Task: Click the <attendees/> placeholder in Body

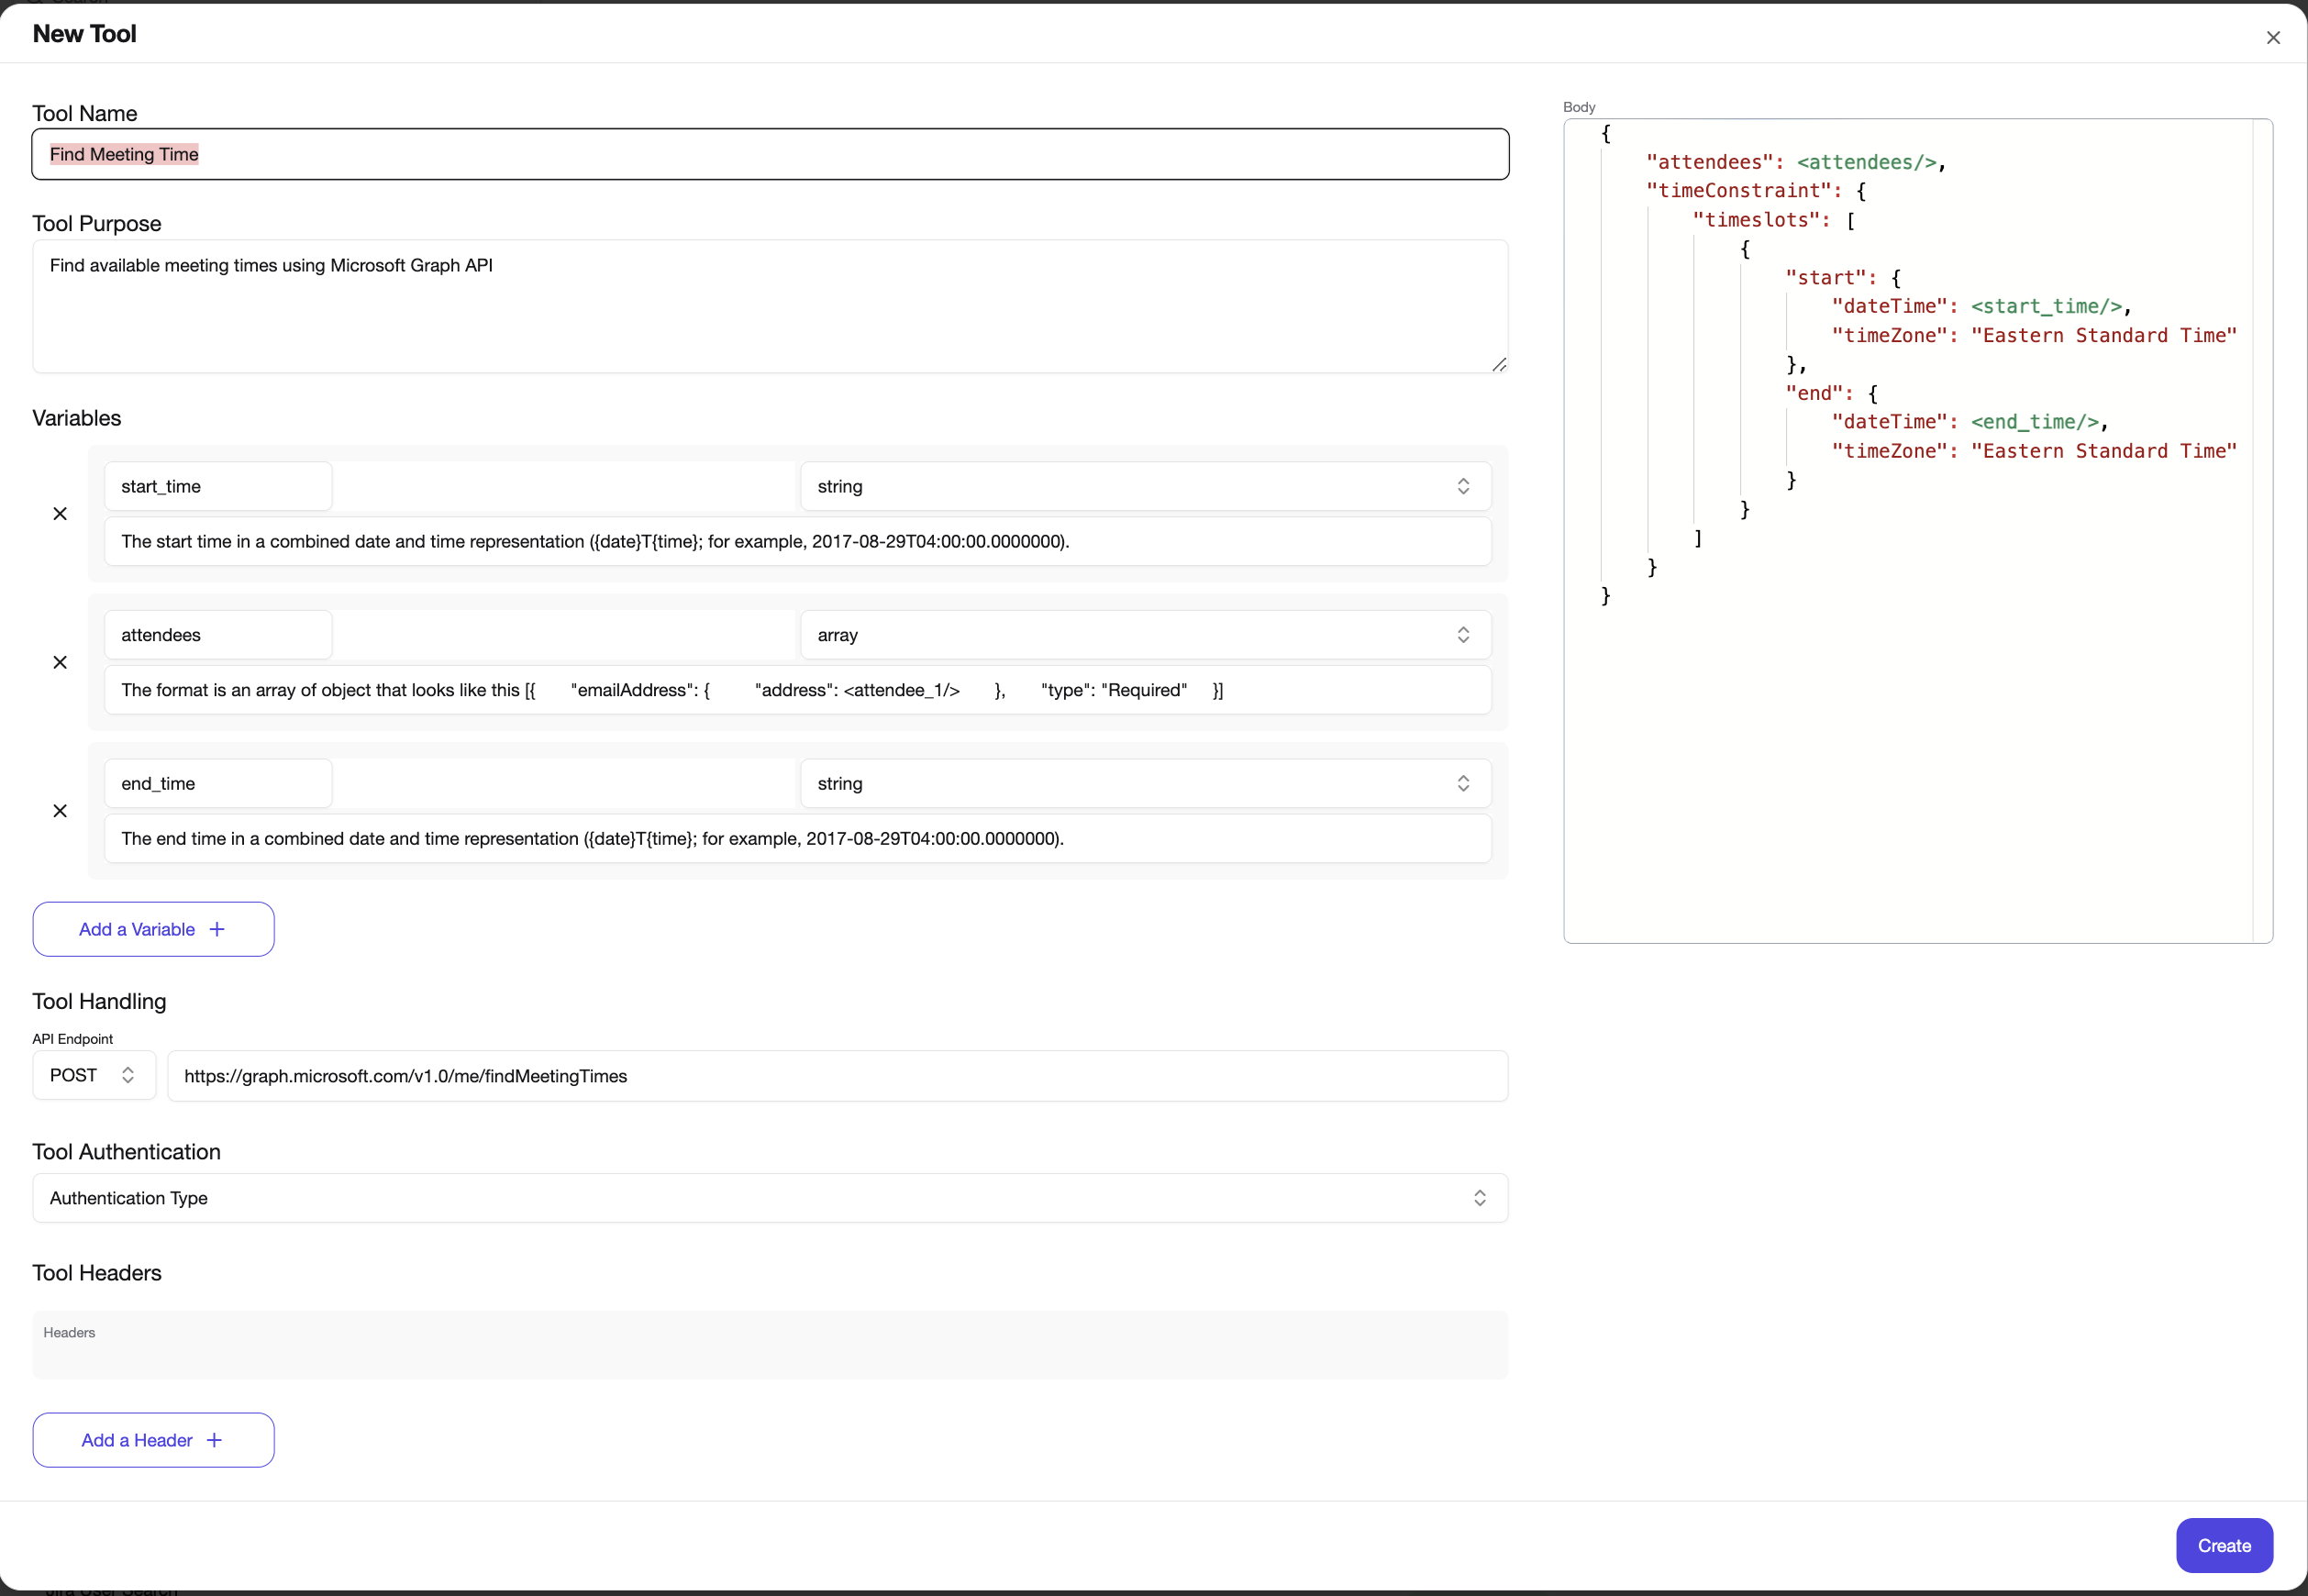Action: 1866,162
